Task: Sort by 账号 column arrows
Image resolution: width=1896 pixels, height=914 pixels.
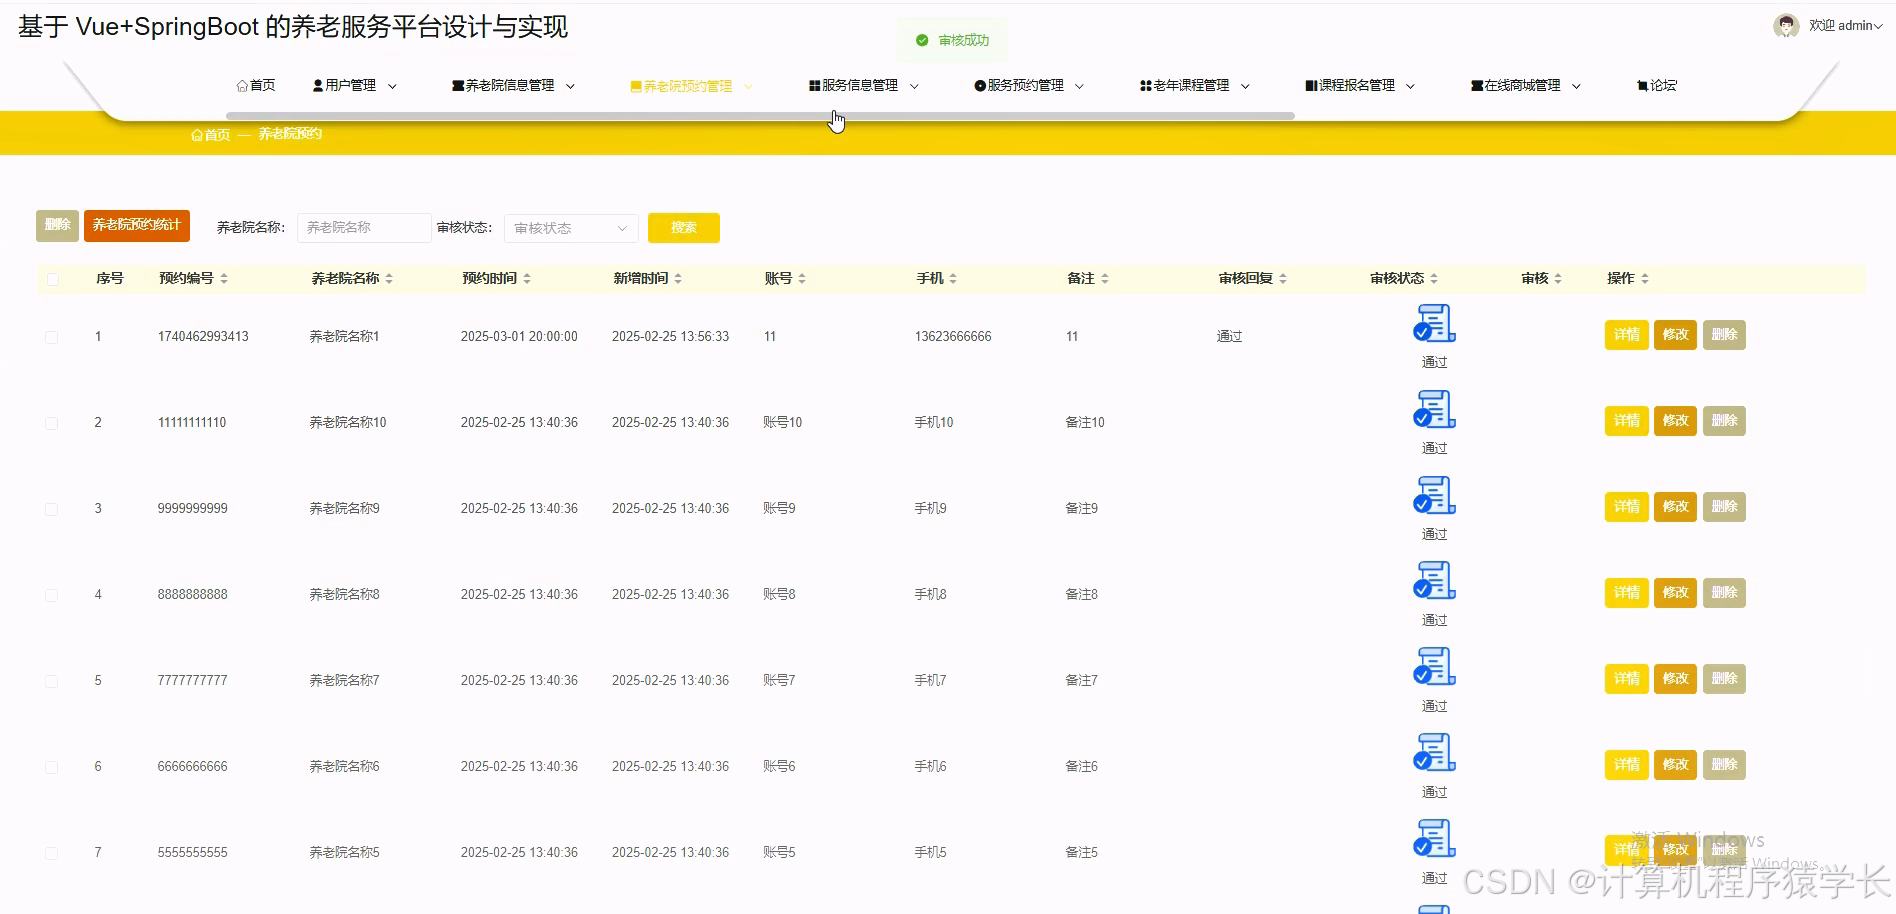Action: tap(802, 279)
